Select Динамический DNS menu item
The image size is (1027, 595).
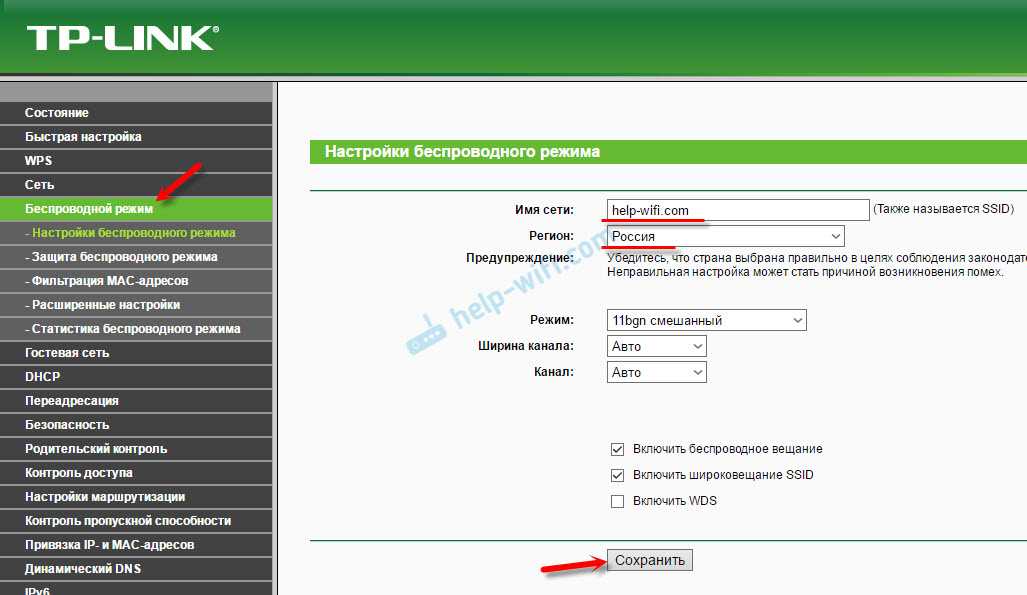click(83, 569)
